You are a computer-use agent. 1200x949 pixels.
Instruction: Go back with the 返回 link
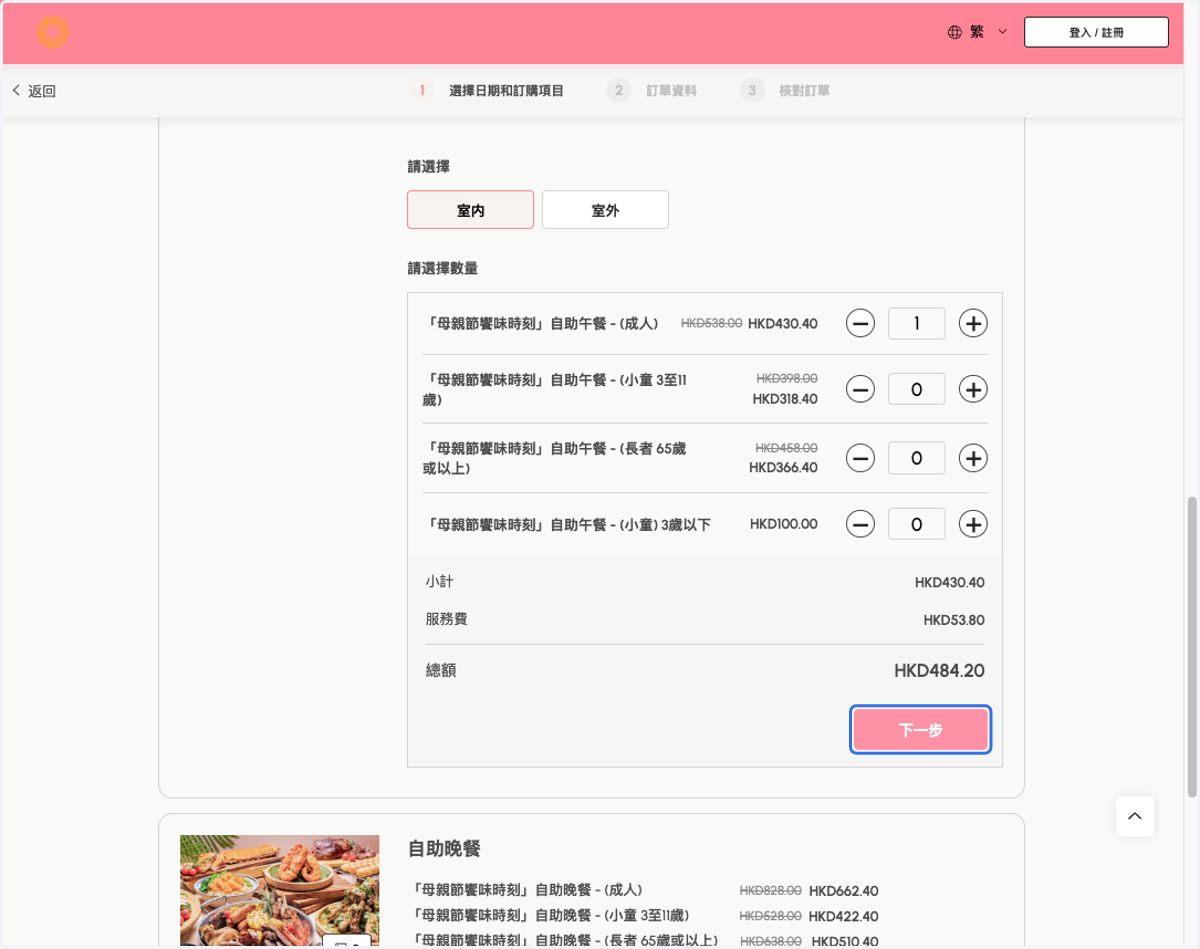[x=34, y=91]
